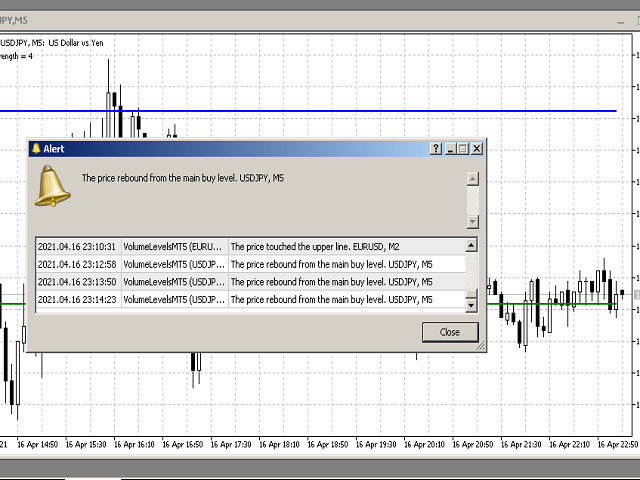Minimize the Alert dialog window
The width and height of the screenshot is (640, 480).
point(450,149)
